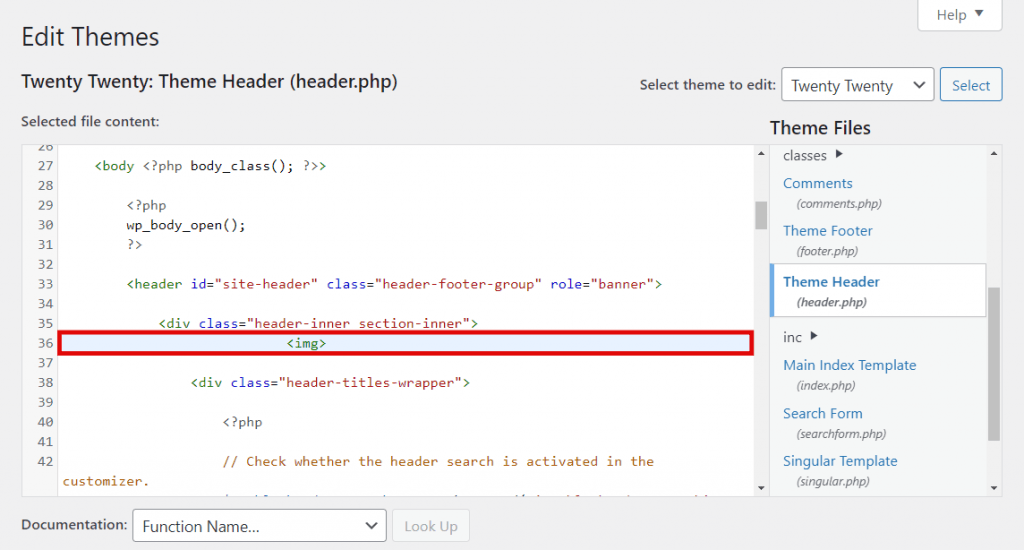Click the div class="header-inner section-inner" line

(x=318, y=323)
